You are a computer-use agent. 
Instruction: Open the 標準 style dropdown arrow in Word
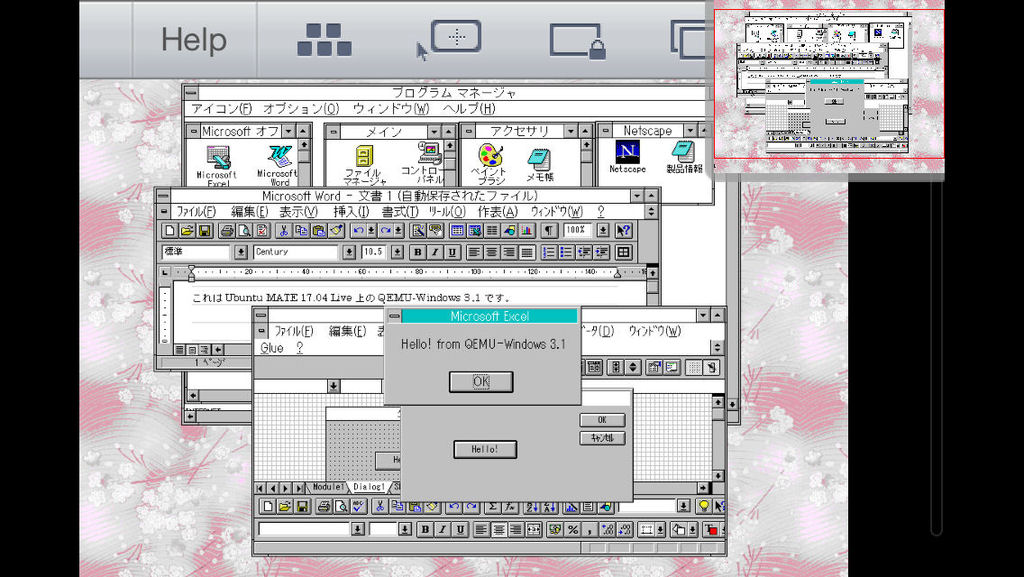(x=241, y=252)
